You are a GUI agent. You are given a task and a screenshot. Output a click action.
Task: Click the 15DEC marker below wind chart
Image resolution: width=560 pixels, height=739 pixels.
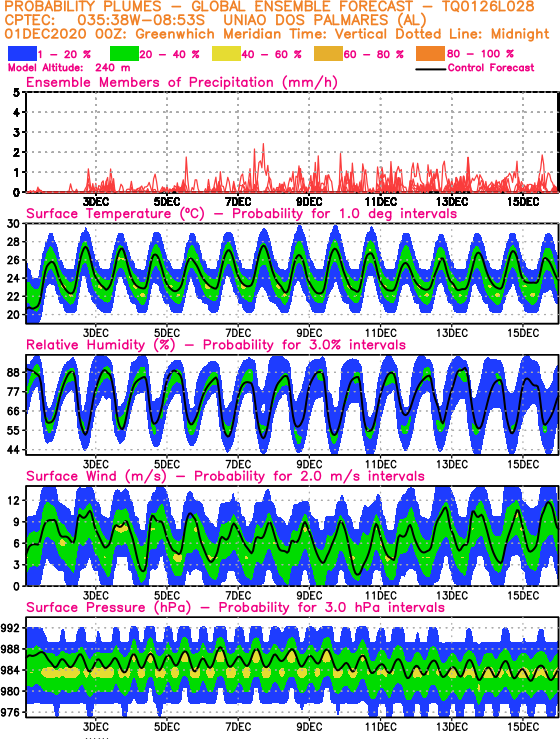click(523, 596)
